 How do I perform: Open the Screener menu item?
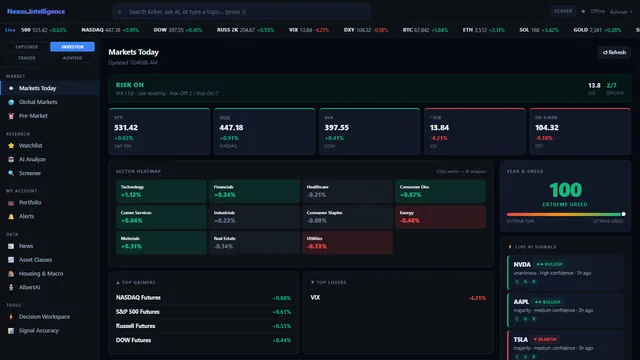tap(50, 173)
